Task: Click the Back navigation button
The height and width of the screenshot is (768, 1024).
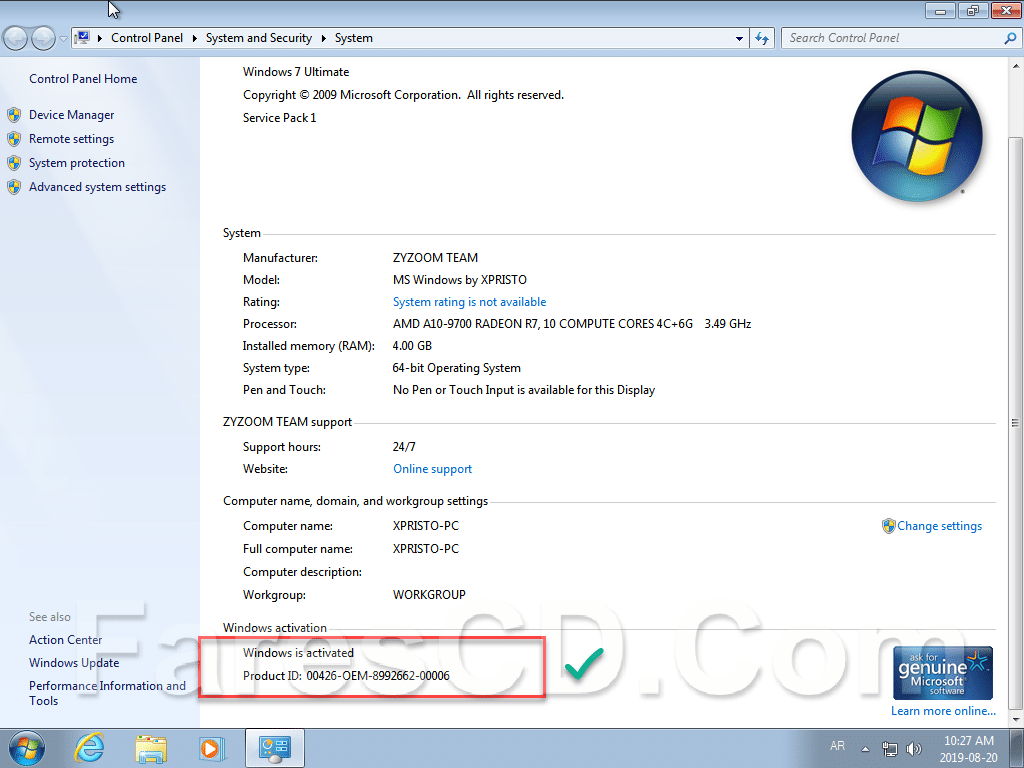Action: [16, 39]
